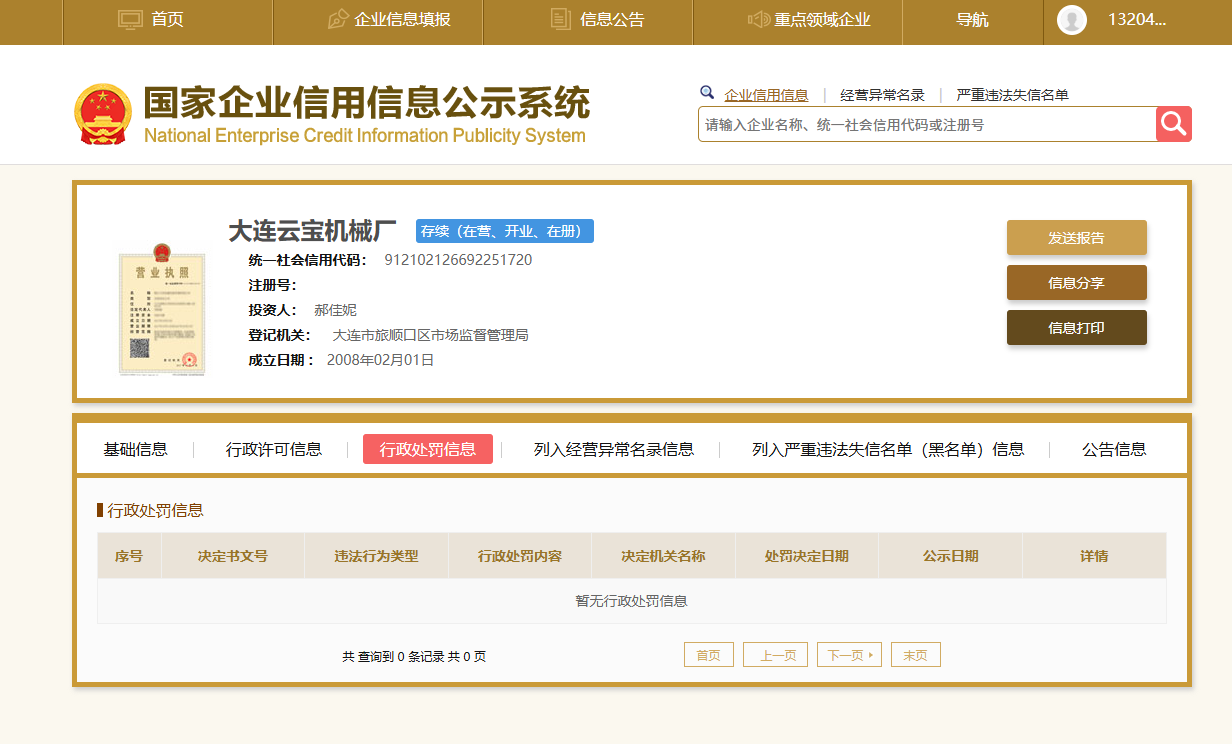The image size is (1232, 744).
Task: Open the 导航 menu in top bar
Action: coord(972,20)
